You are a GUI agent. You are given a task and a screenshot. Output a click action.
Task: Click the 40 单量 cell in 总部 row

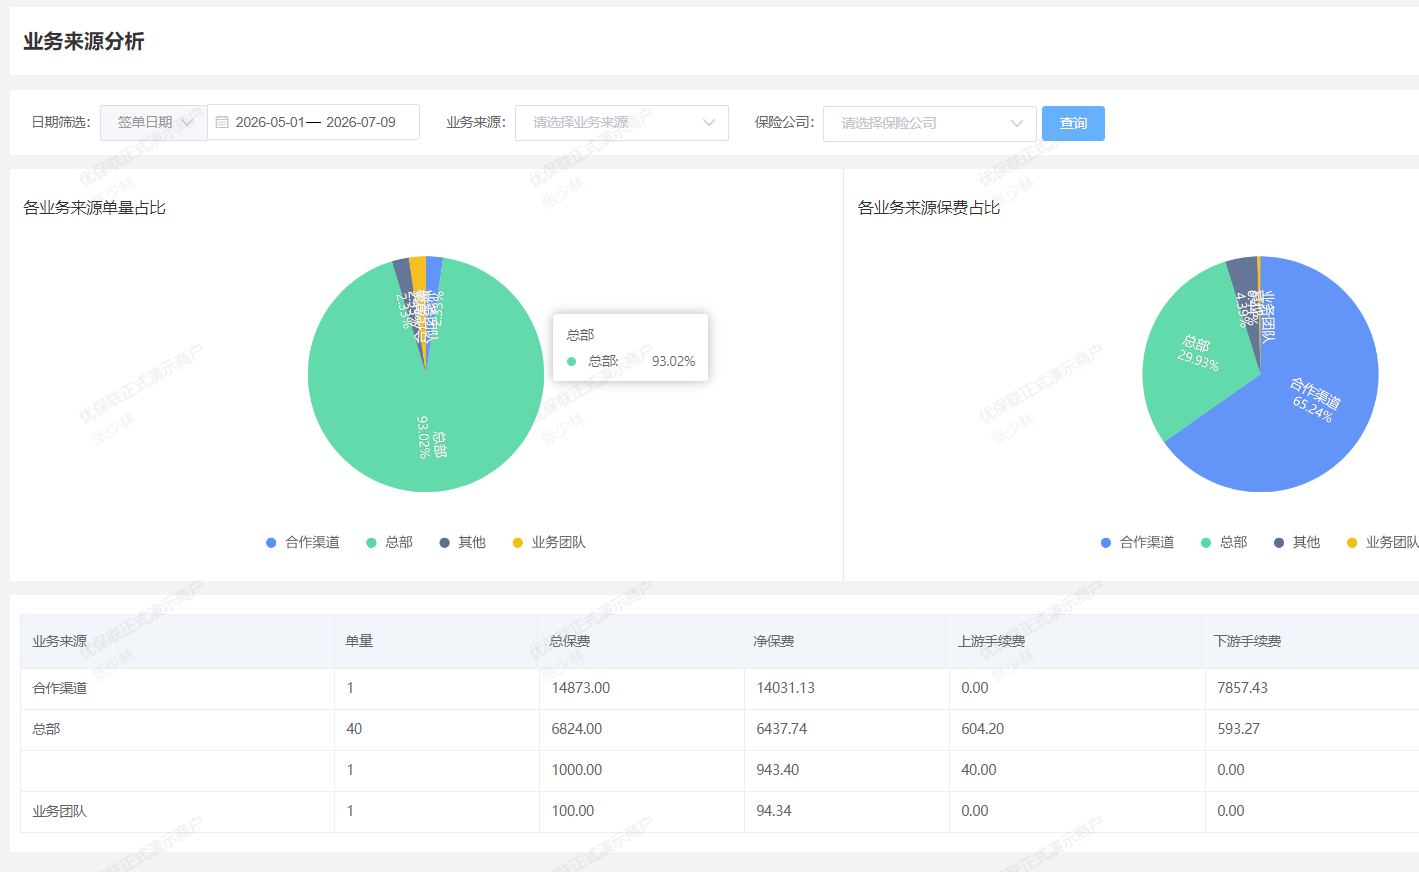437,729
